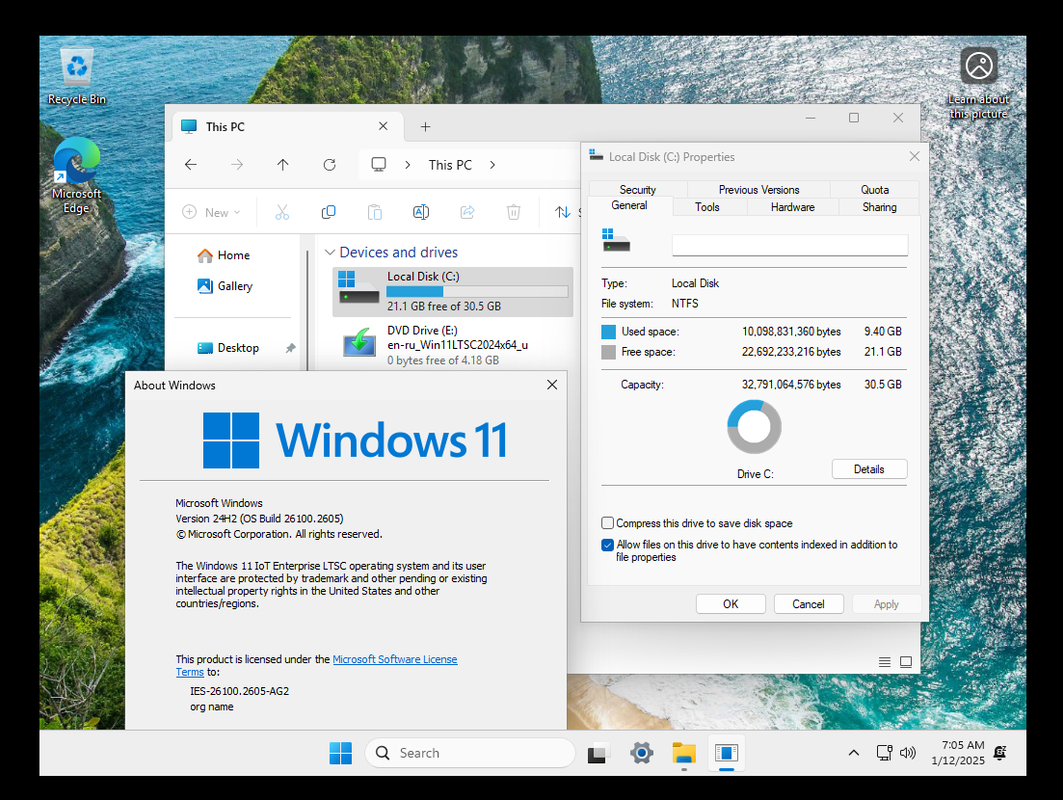Switch to large icons view at Explorer bottom
Image resolution: width=1063 pixels, height=800 pixels.
click(x=906, y=662)
